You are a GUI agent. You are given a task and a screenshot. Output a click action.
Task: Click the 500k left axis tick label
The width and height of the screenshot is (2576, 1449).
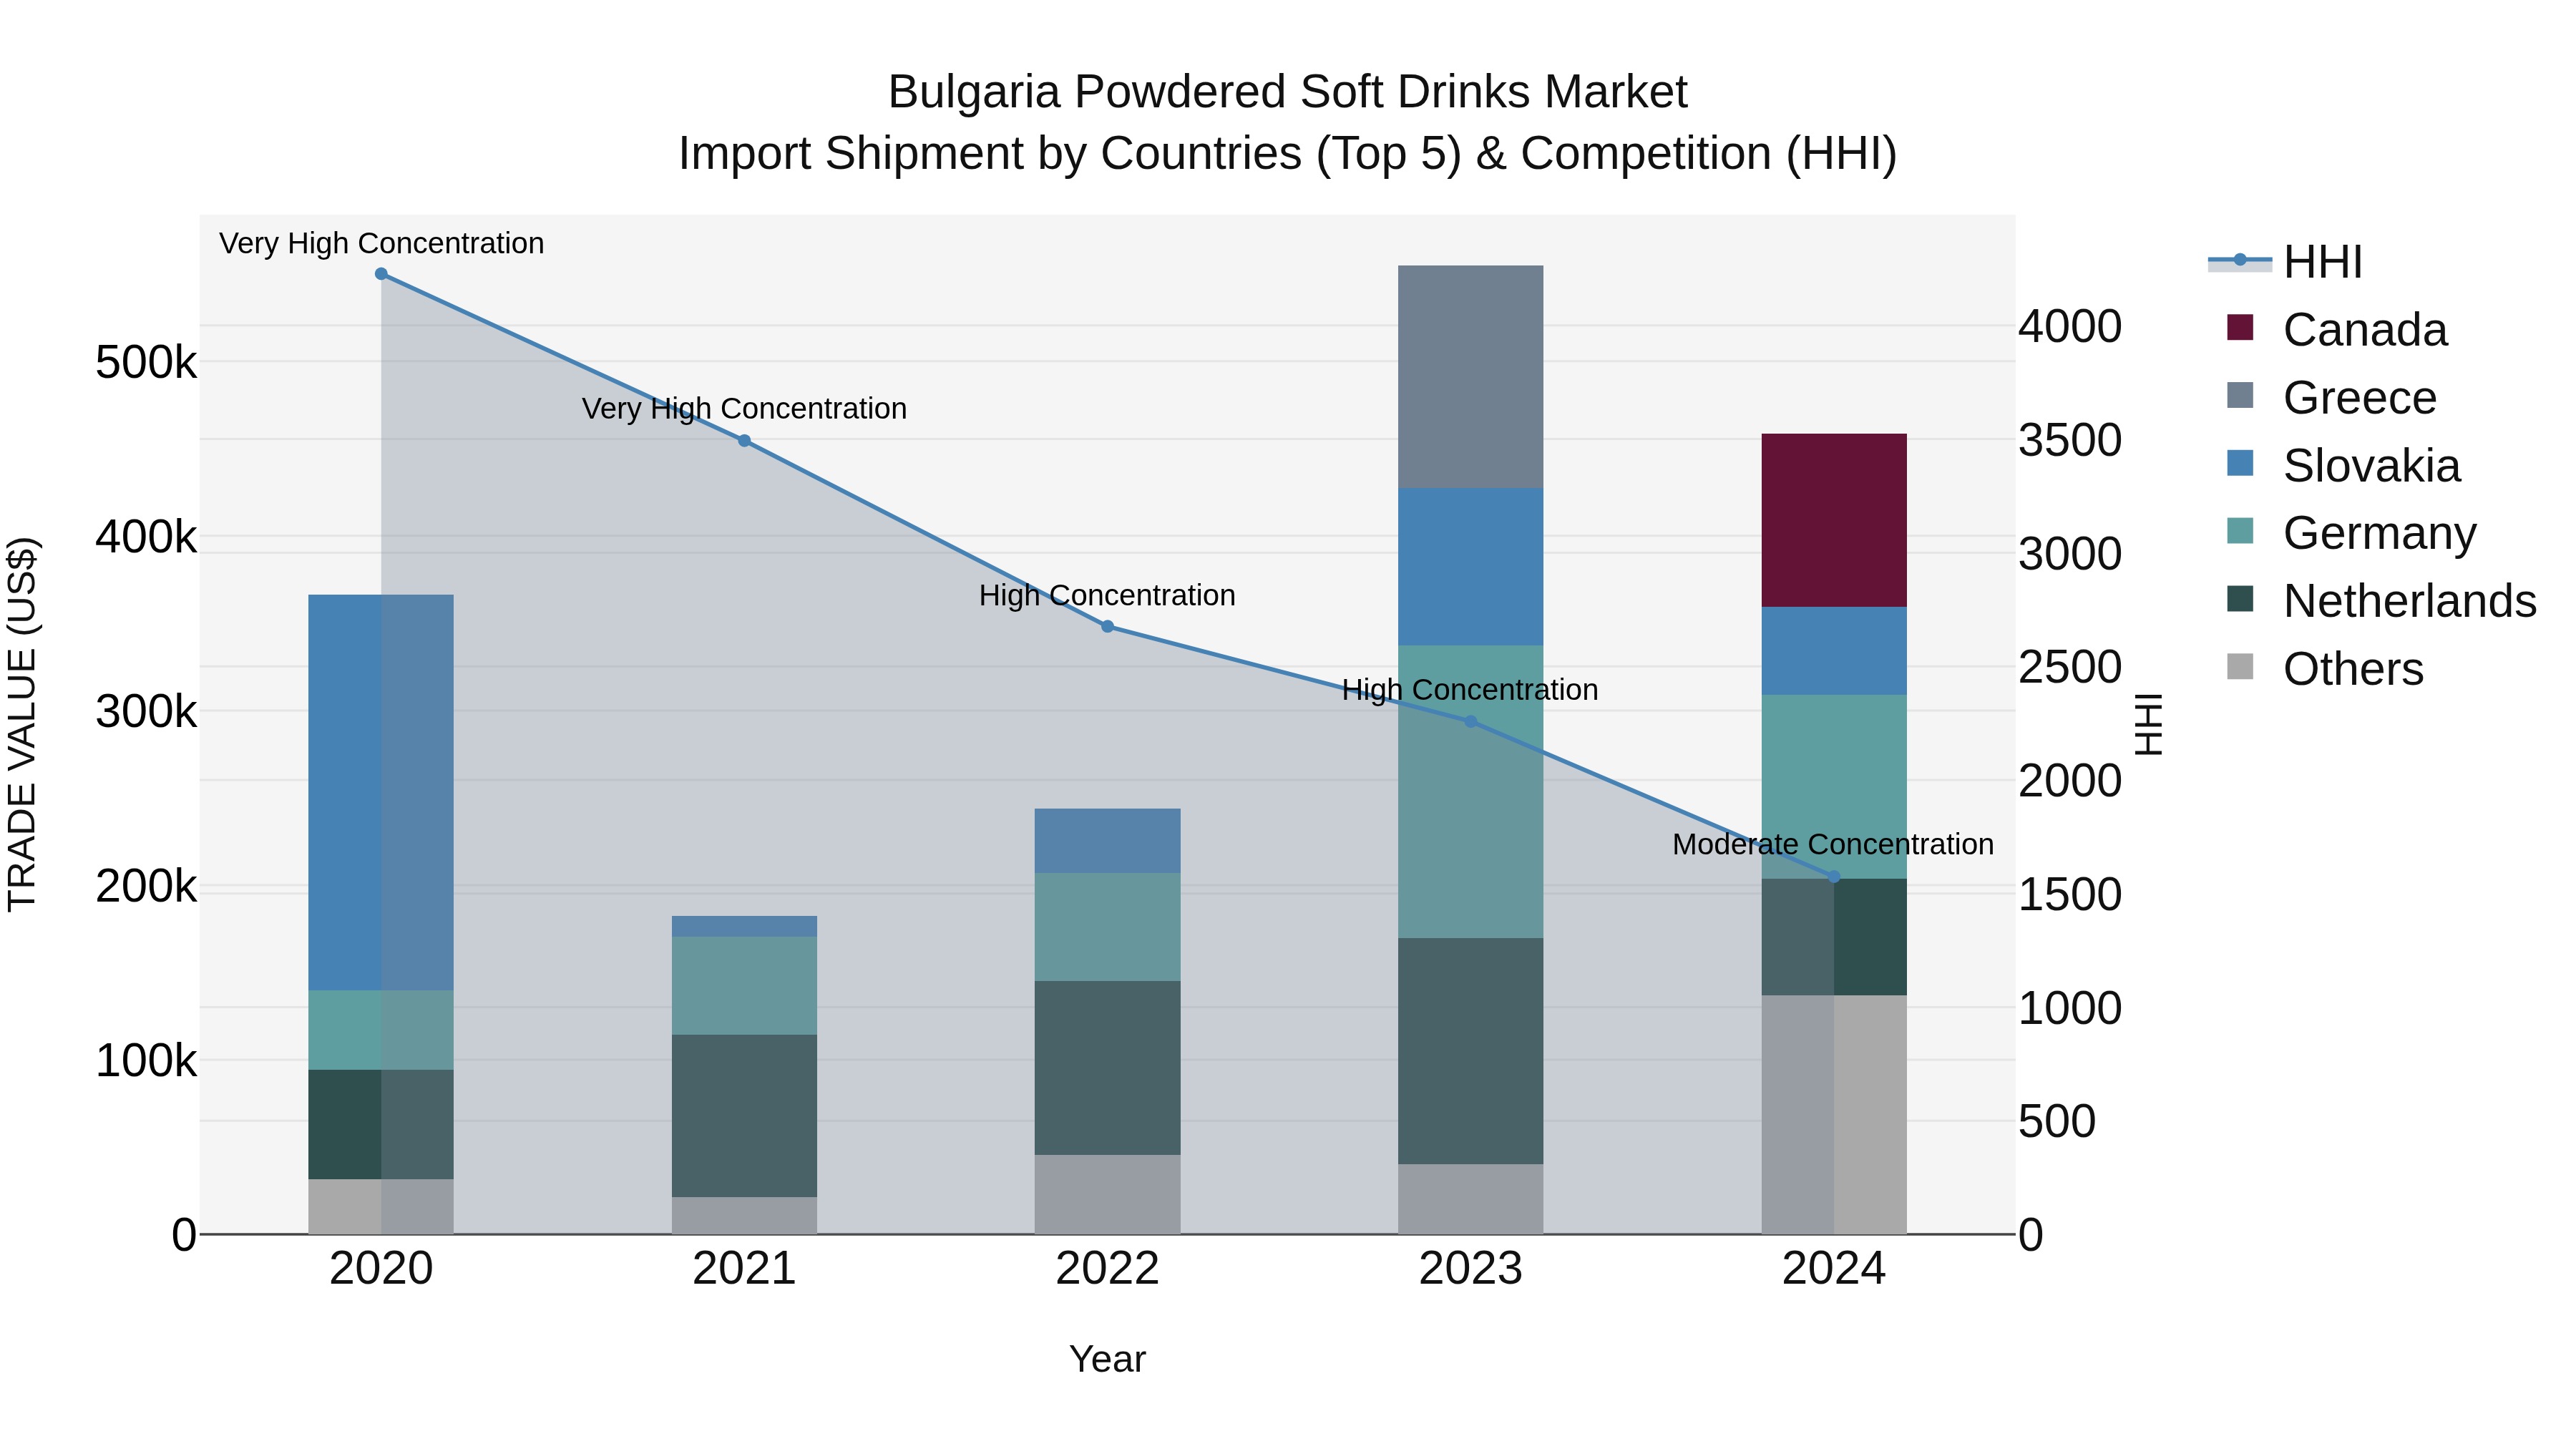click(x=146, y=362)
